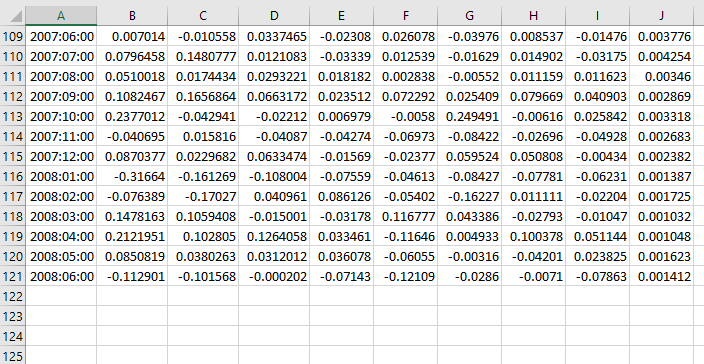Select value 0.003776 in column J

tap(661, 36)
